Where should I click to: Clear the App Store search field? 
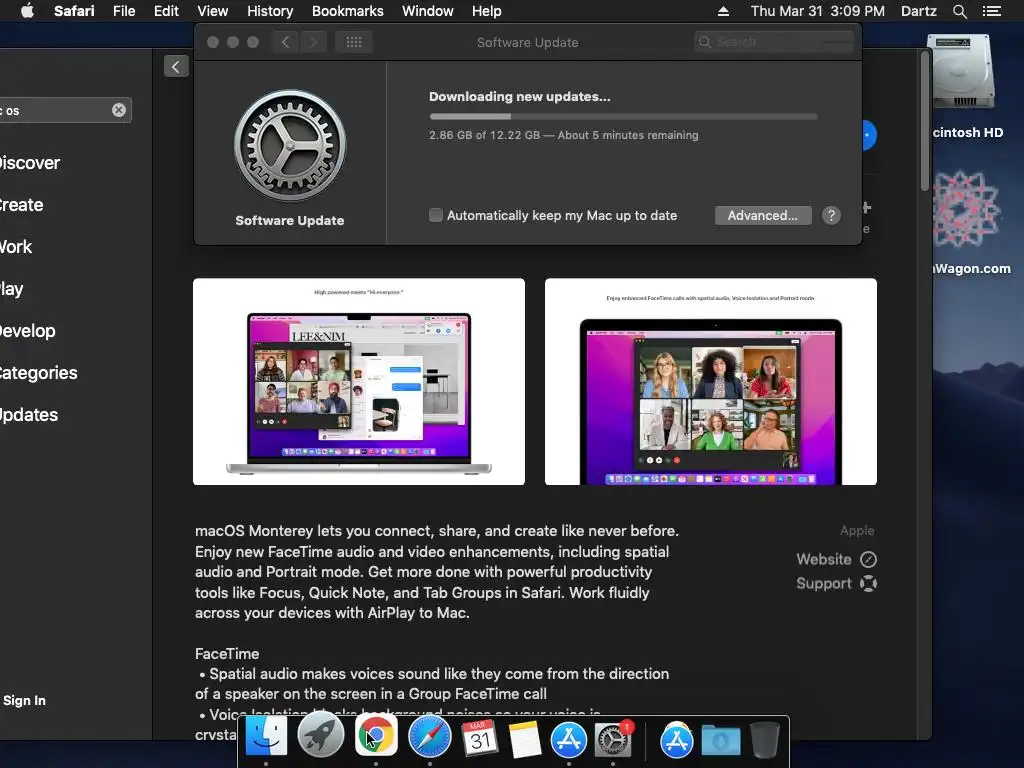pyautogui.click(x=118, y=110)
